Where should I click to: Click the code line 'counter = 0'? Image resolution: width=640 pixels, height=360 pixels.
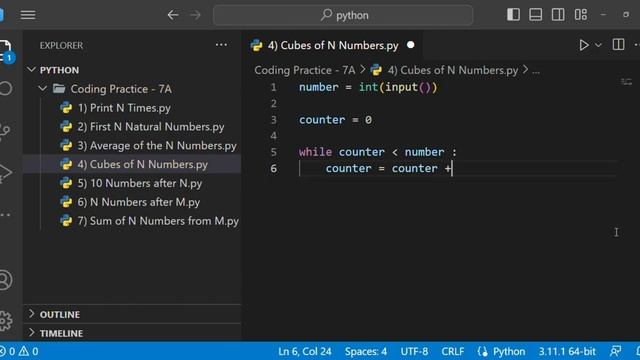pos(335,120)
